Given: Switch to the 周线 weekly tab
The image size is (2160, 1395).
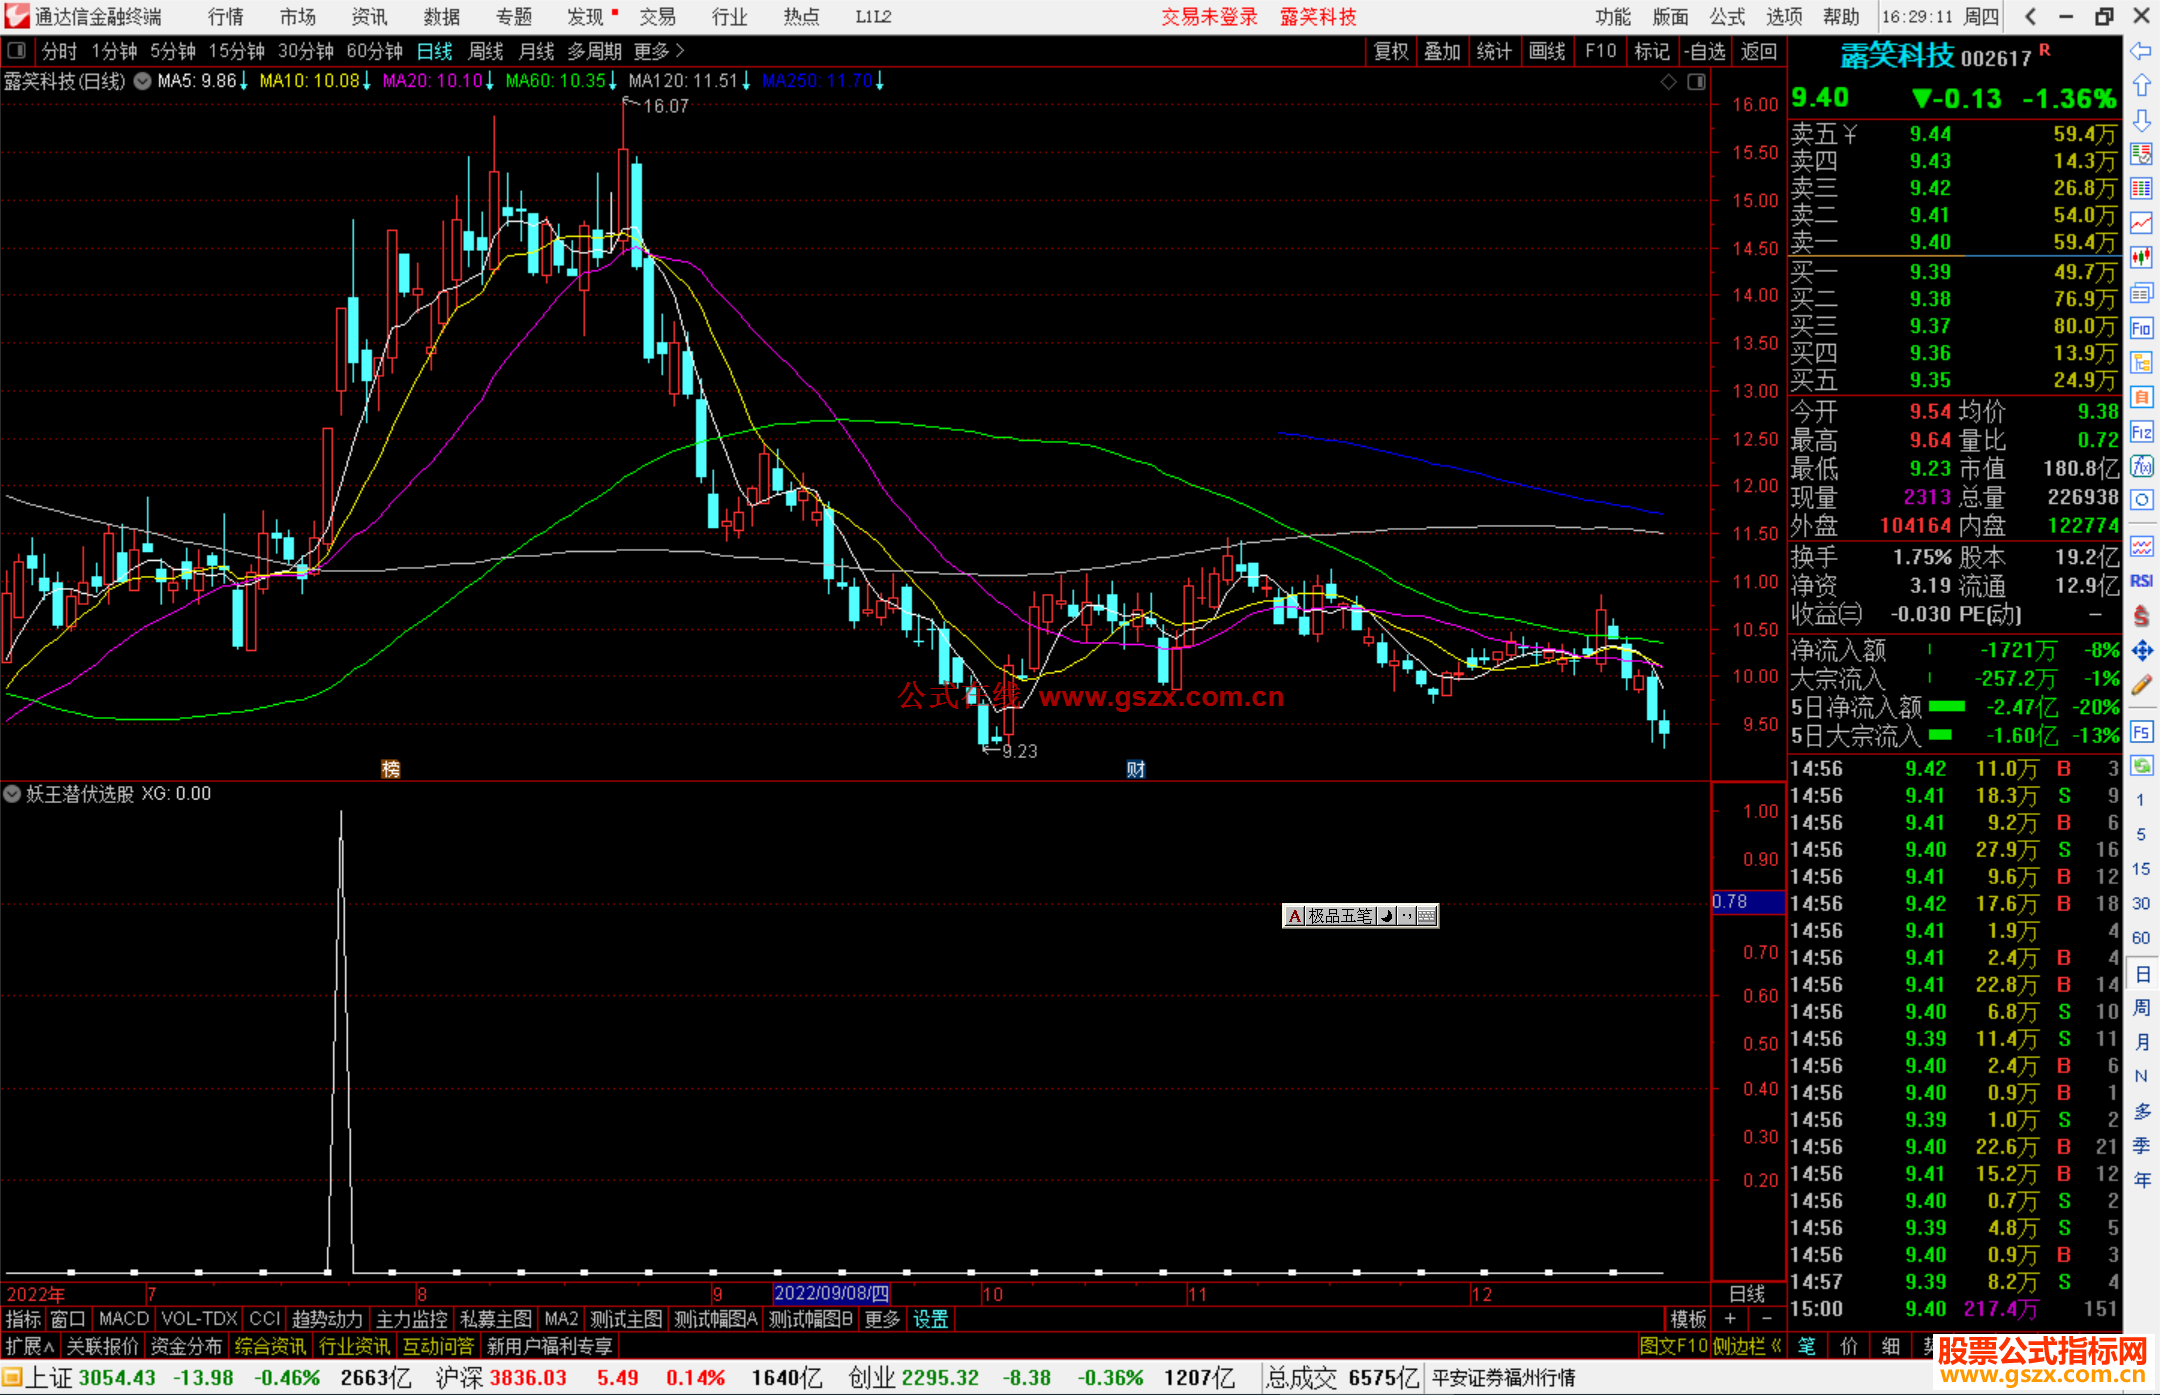Looking at the screenshot, I should pyautogui.click(x=486, y=50).
